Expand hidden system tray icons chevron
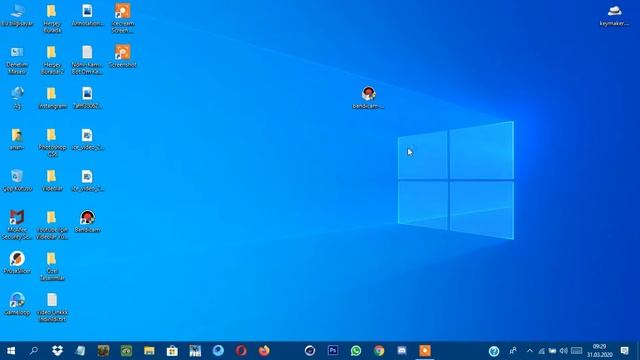640x360 pixels. click(x=529, y=351)
